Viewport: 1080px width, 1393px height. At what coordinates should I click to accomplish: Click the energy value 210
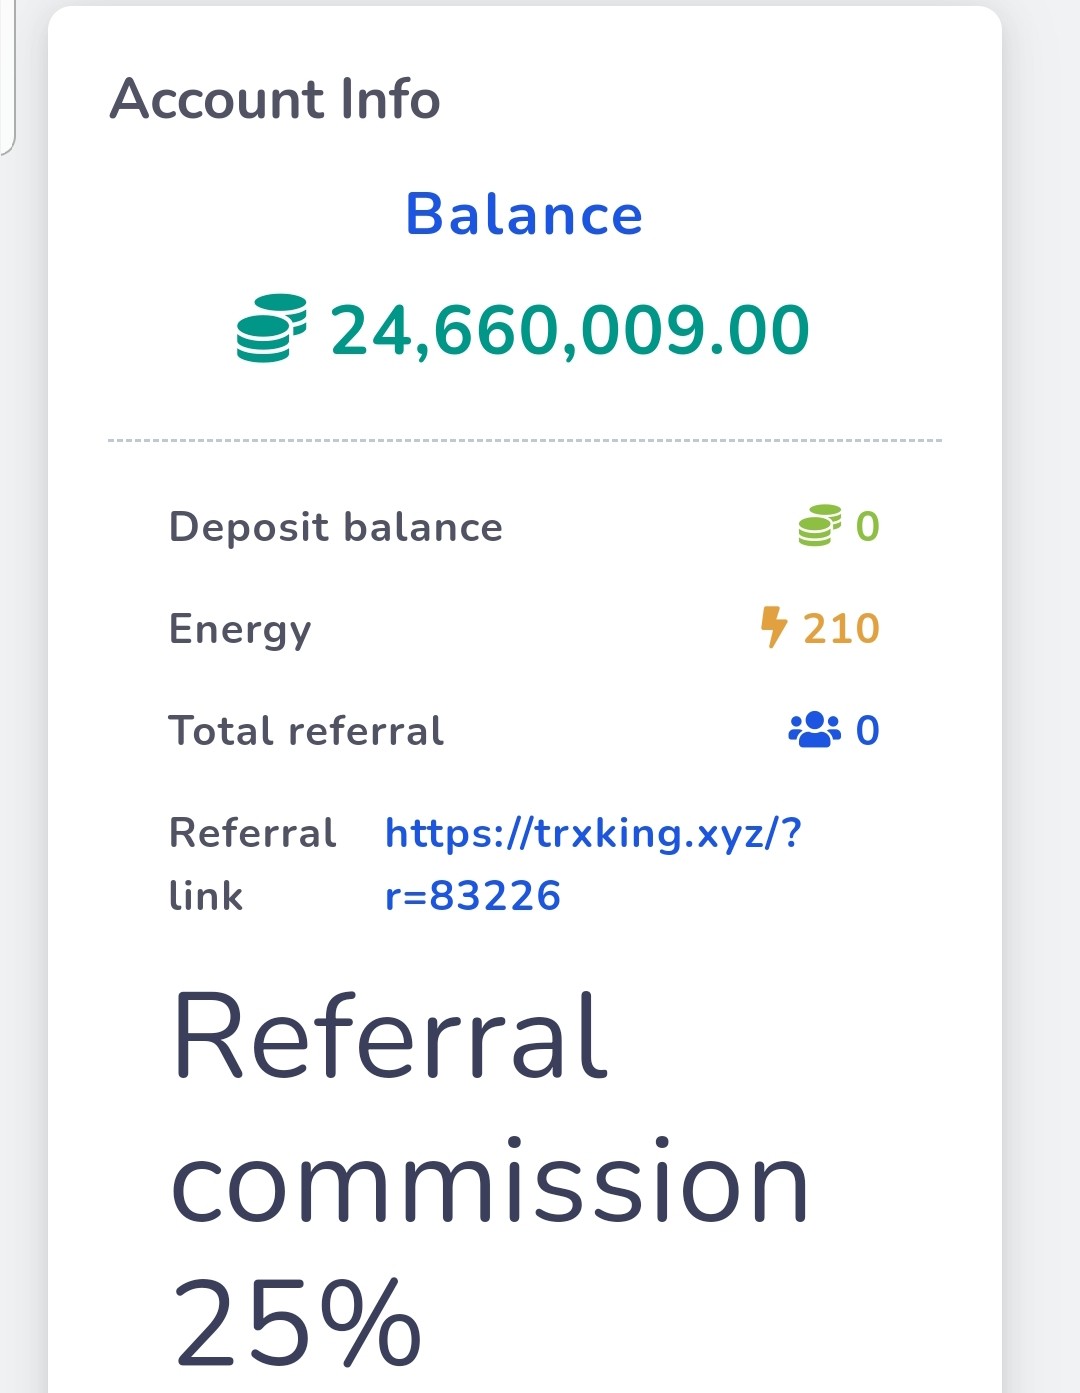coord(841,629)
